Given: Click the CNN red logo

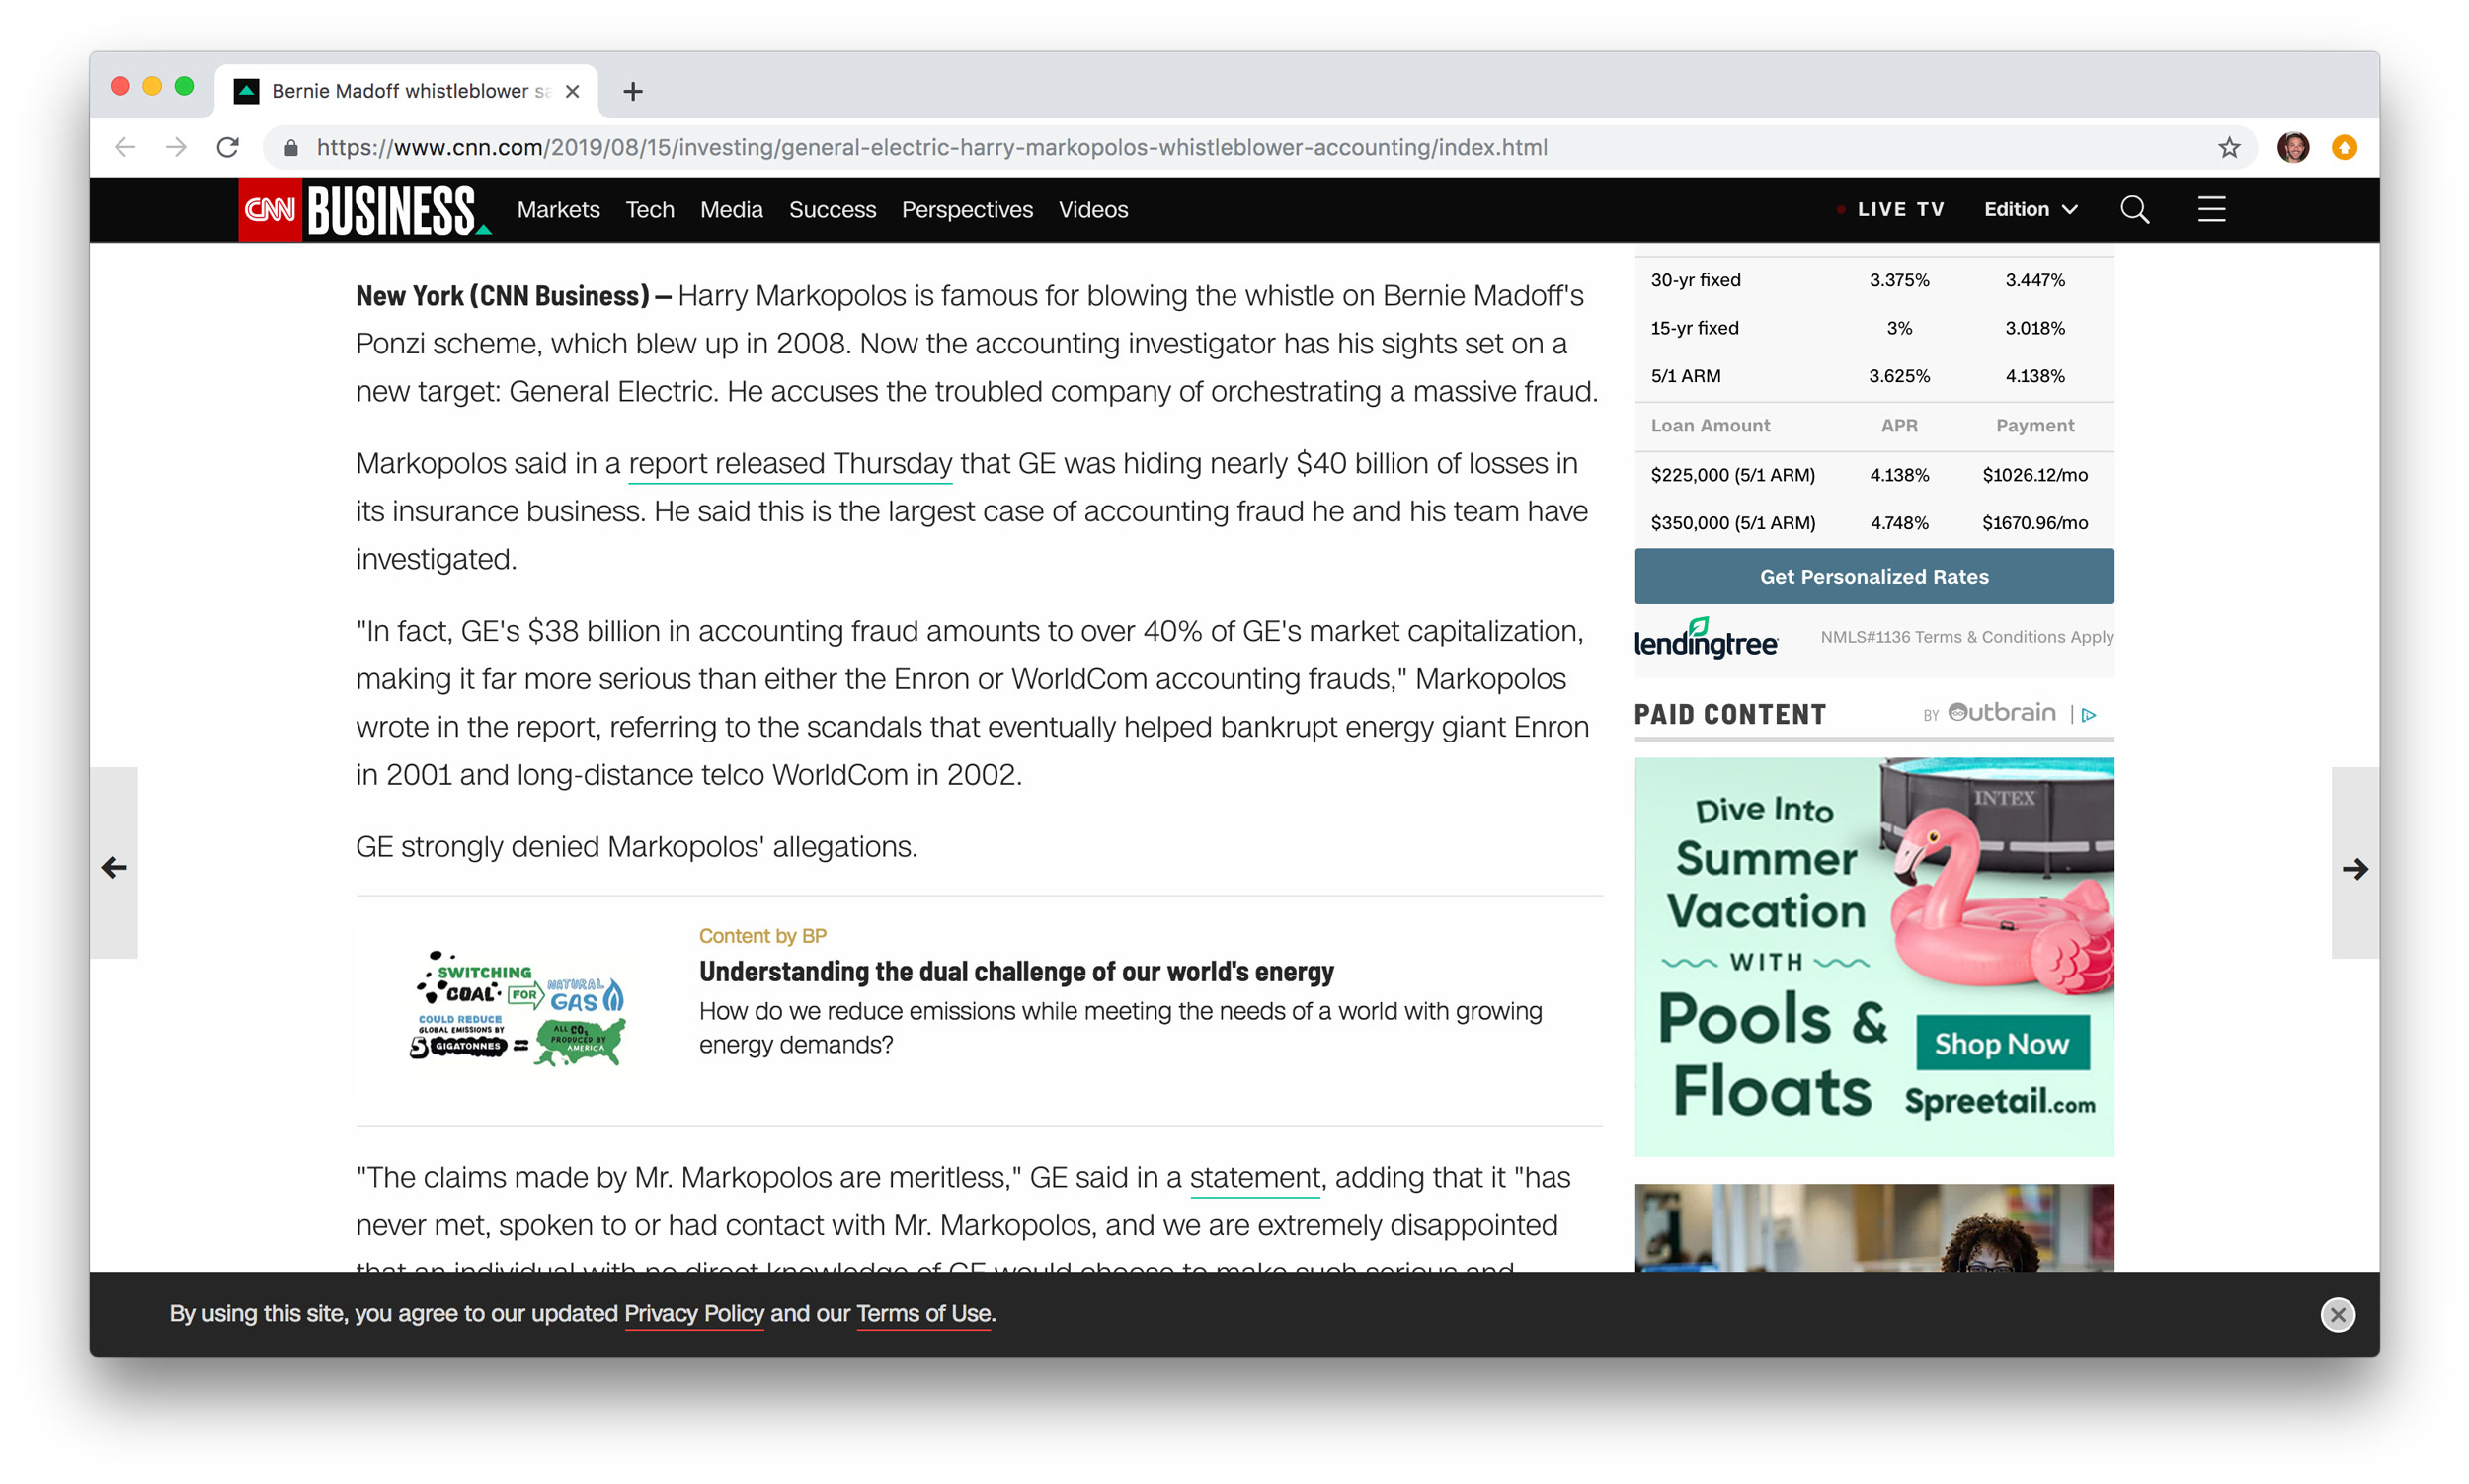Looking at the screenshot, I should coord(270,210).
